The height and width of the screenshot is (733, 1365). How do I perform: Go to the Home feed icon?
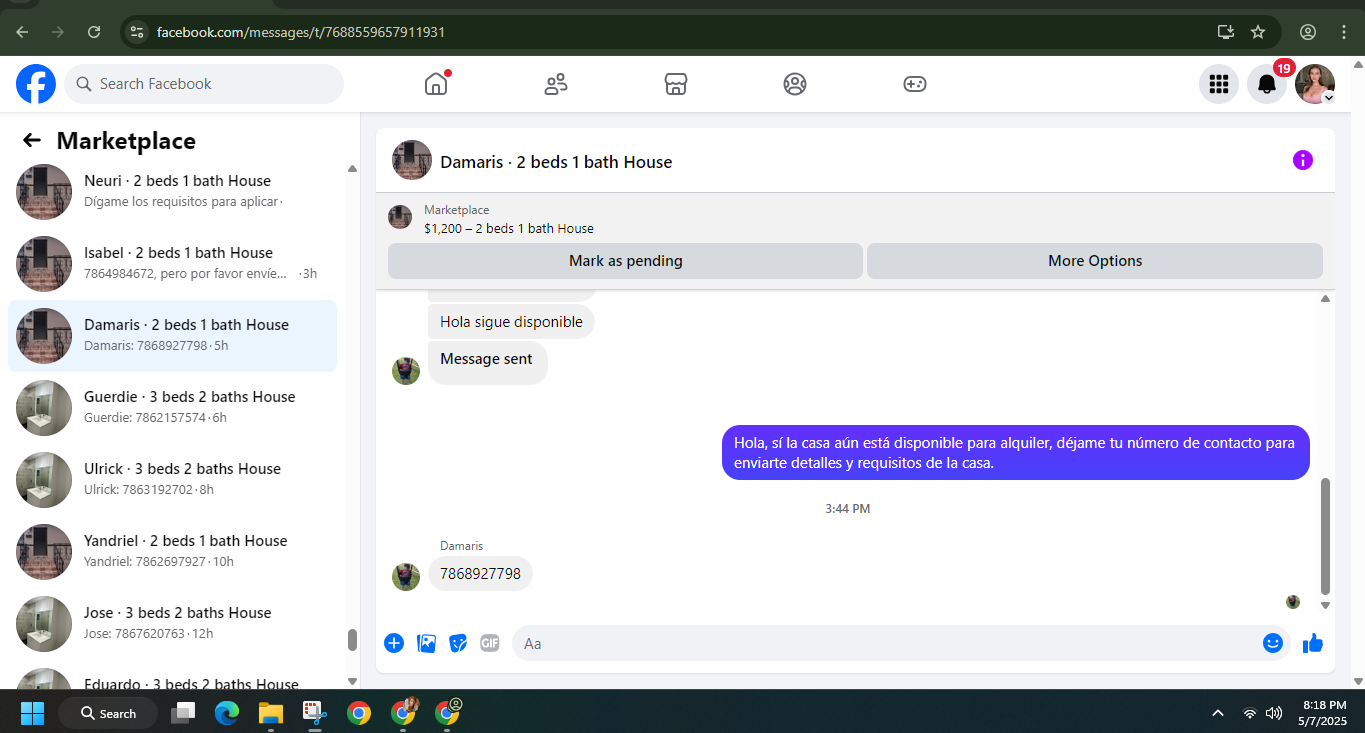pyautogui.click(x=436, y=84)
